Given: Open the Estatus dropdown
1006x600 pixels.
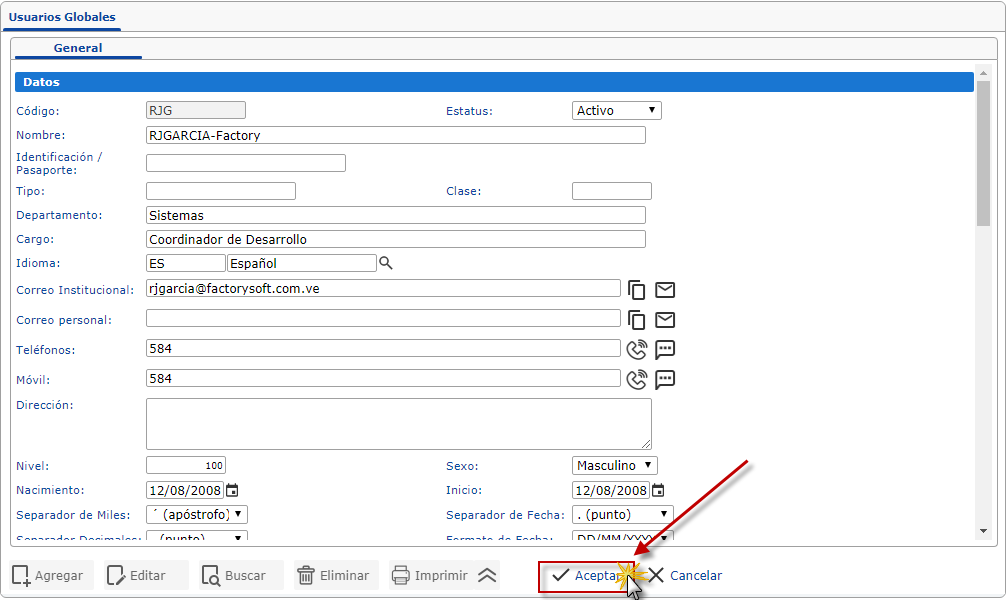Looking at the screenshot, I should [617, 111].
